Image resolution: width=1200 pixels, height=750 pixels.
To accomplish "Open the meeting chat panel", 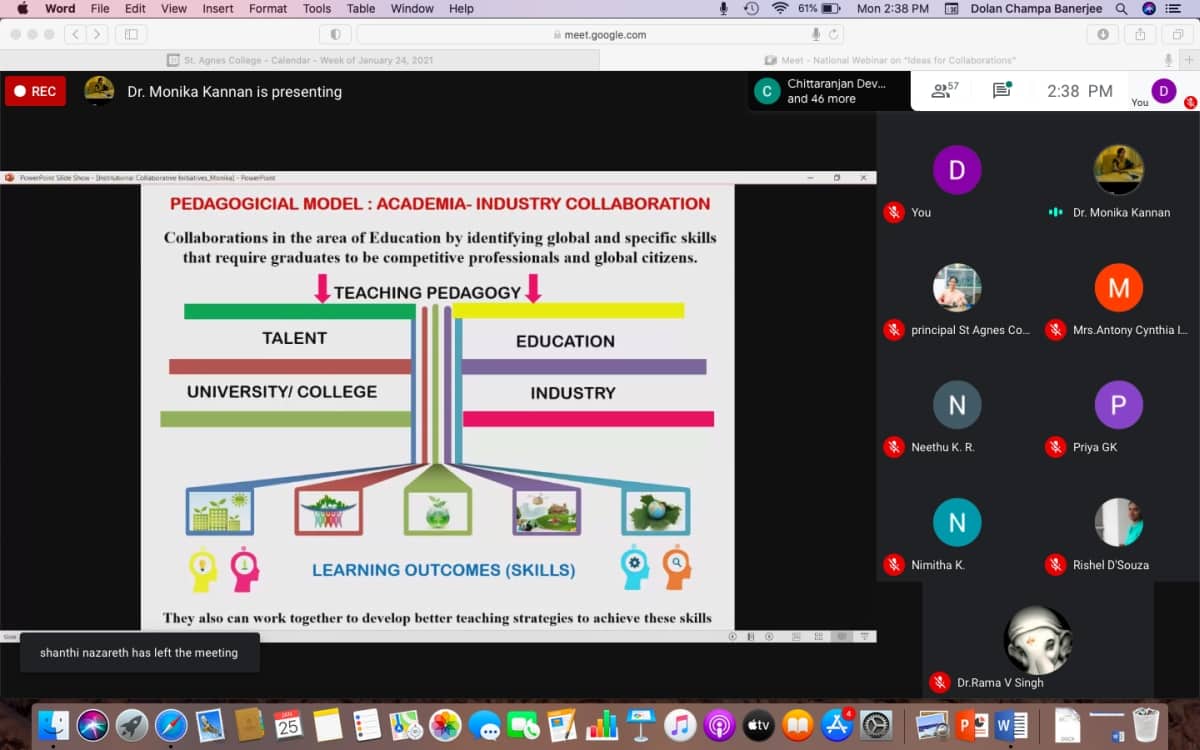I will [x=1001, y=91].
